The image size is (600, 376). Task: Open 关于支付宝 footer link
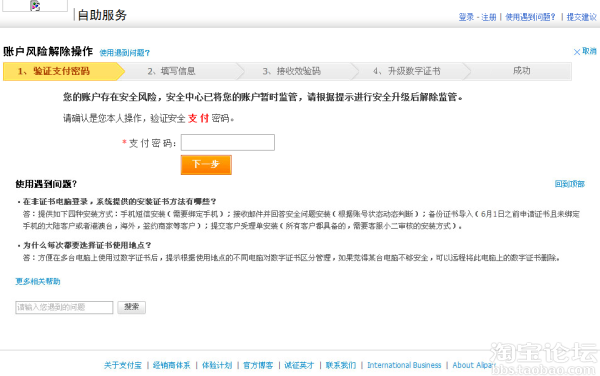[x=123, y=365]
